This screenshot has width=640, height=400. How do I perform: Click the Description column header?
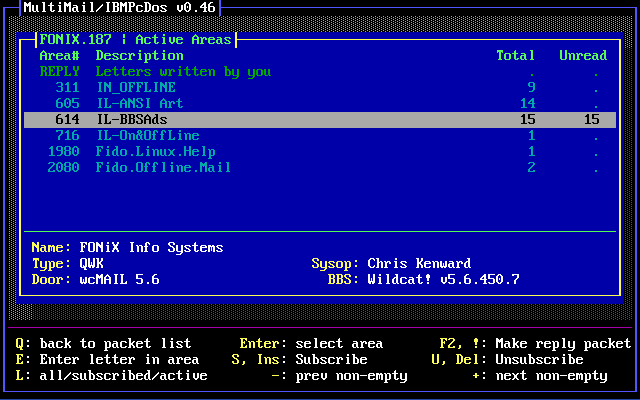point(139,56)
